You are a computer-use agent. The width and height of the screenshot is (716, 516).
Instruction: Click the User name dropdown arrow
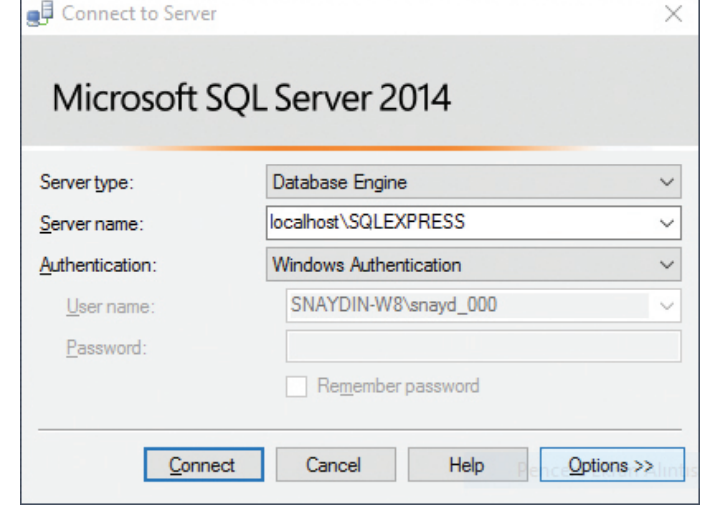(x=667, y=305)
